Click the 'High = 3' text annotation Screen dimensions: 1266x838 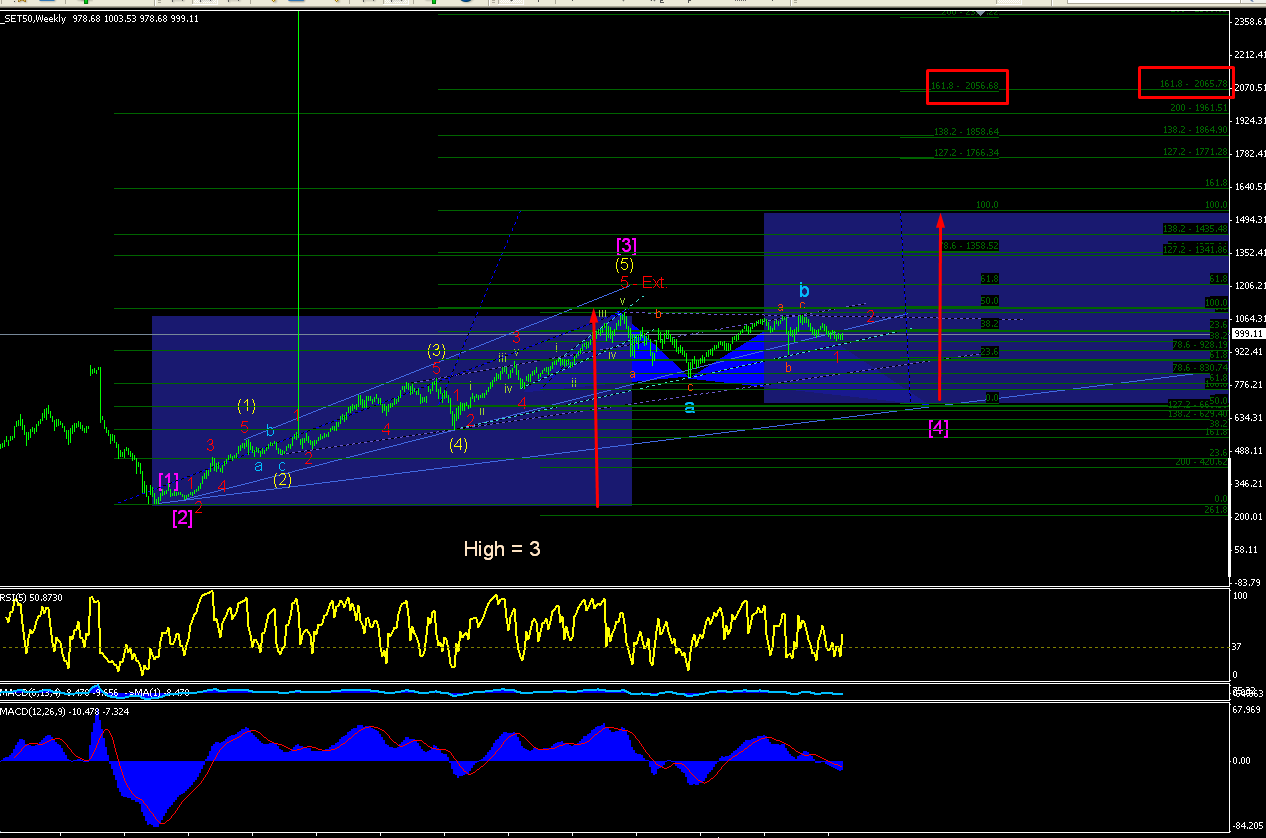[502, 548]
